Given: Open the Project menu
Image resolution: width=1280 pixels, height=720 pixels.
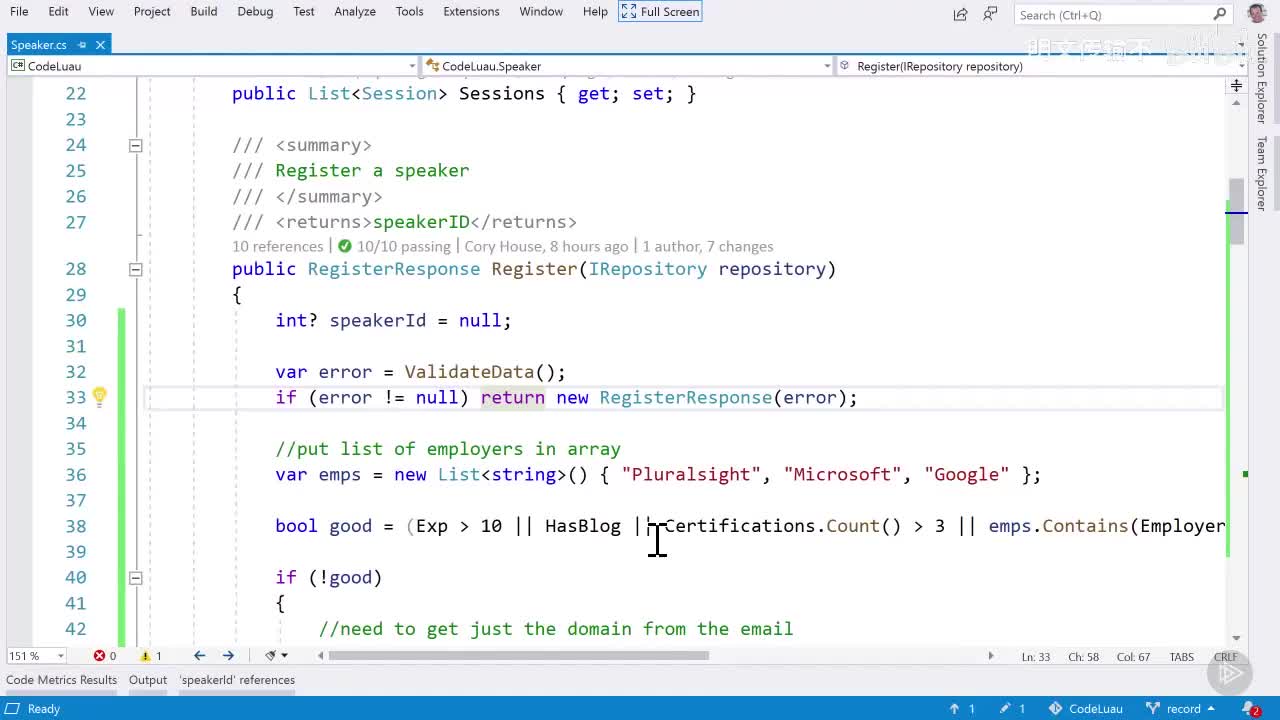Looking at the screenshot, I should [152, 12].
